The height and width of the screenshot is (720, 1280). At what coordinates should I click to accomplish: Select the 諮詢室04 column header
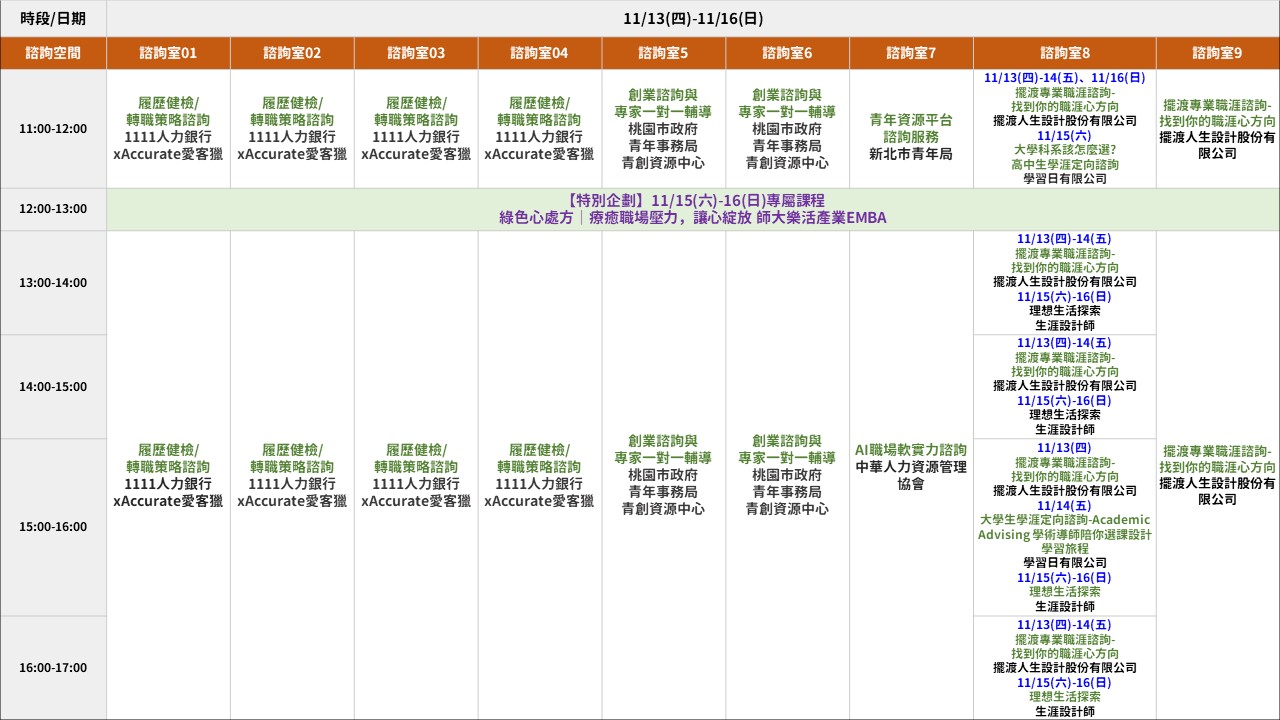pos(539,53)
